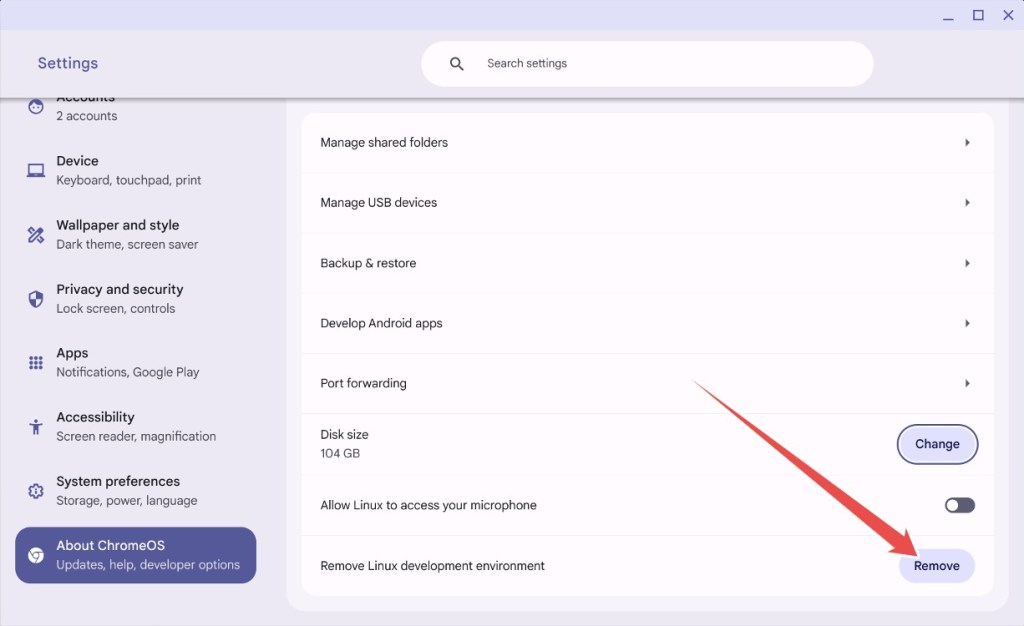Click the Privacy and security shield icon
The height and width of the screenshot is (626, 1024).
tap(36, 299)
